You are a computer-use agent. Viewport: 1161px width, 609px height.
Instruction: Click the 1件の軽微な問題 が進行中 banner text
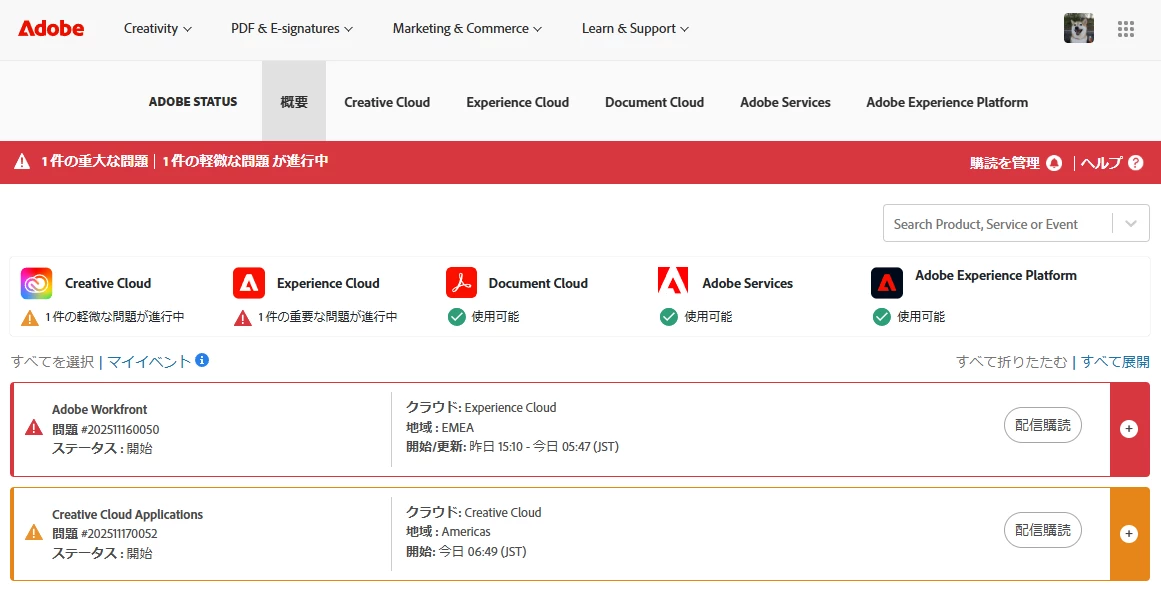point(245,161)
